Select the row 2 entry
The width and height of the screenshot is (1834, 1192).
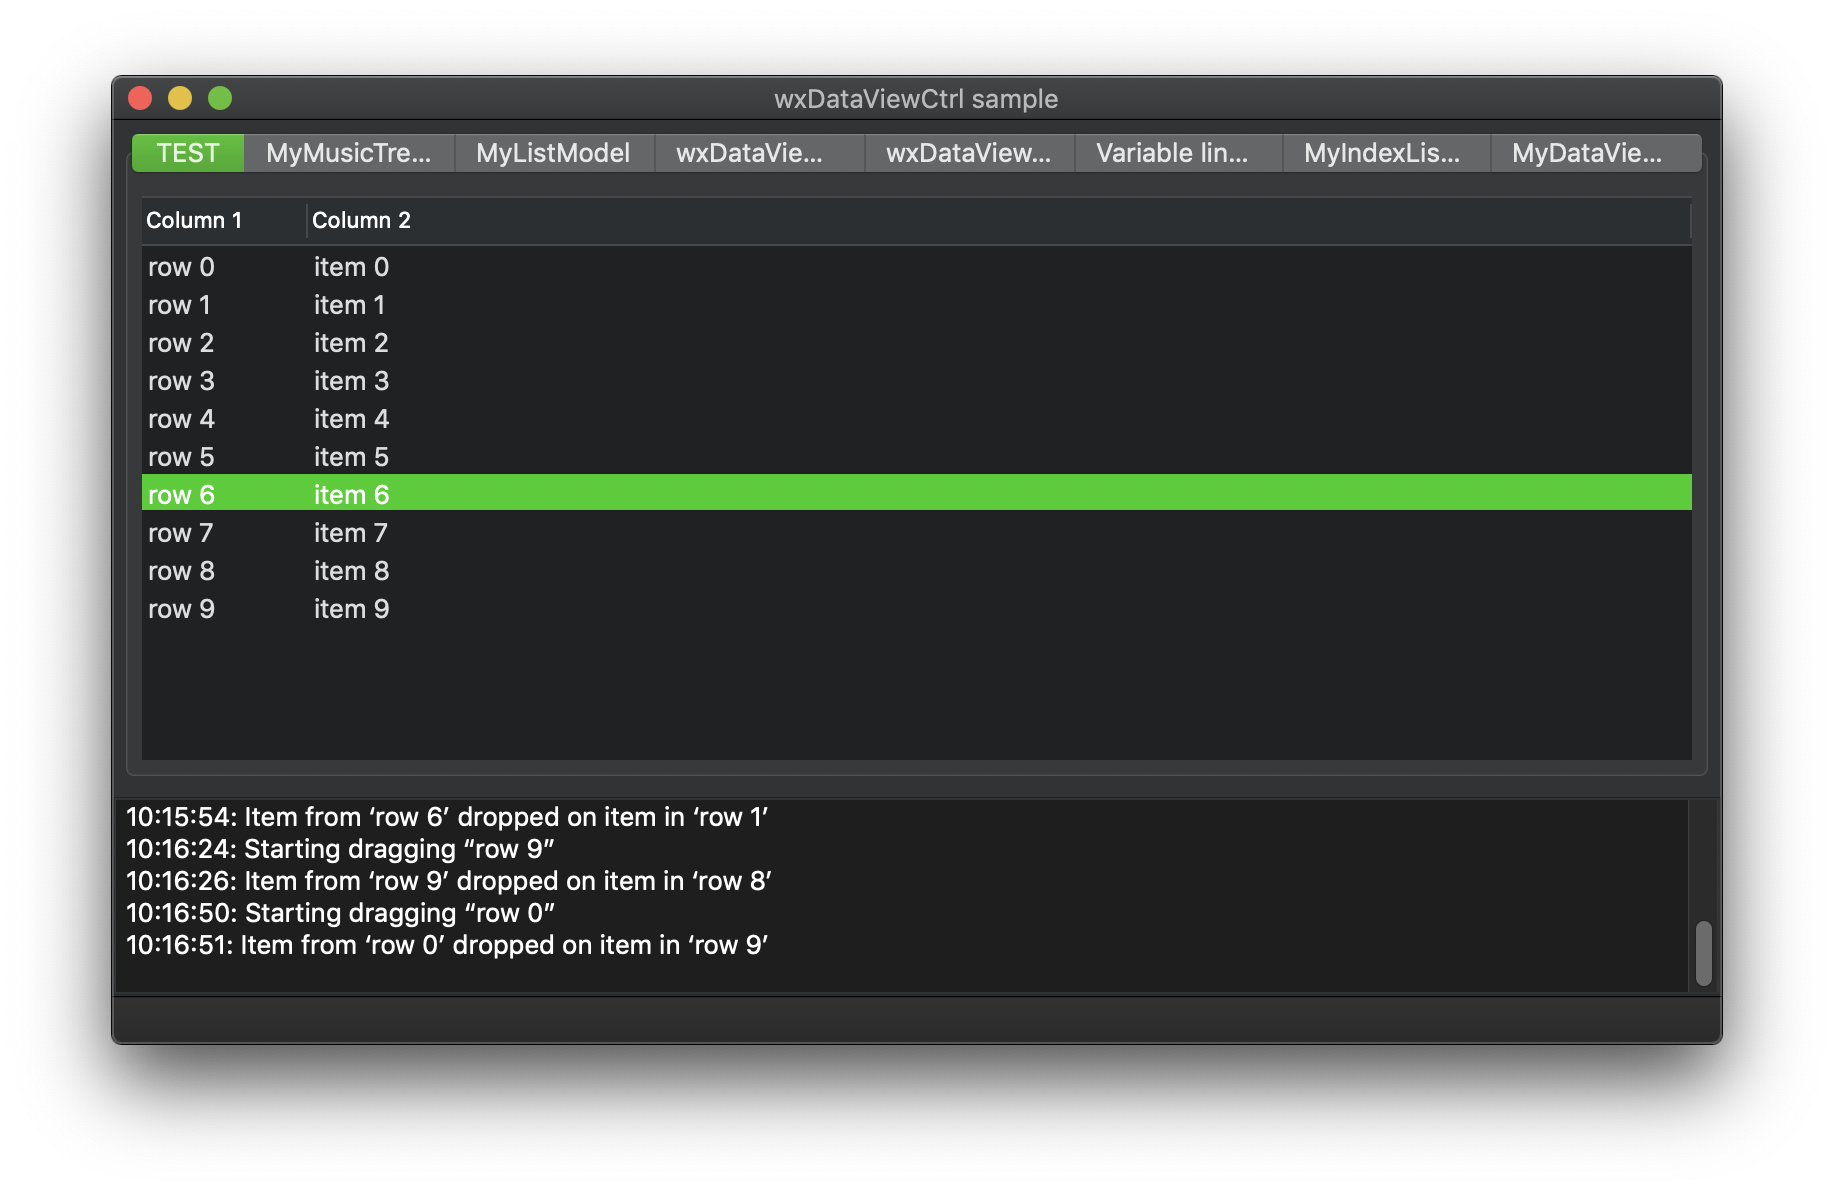click(182, 343)
